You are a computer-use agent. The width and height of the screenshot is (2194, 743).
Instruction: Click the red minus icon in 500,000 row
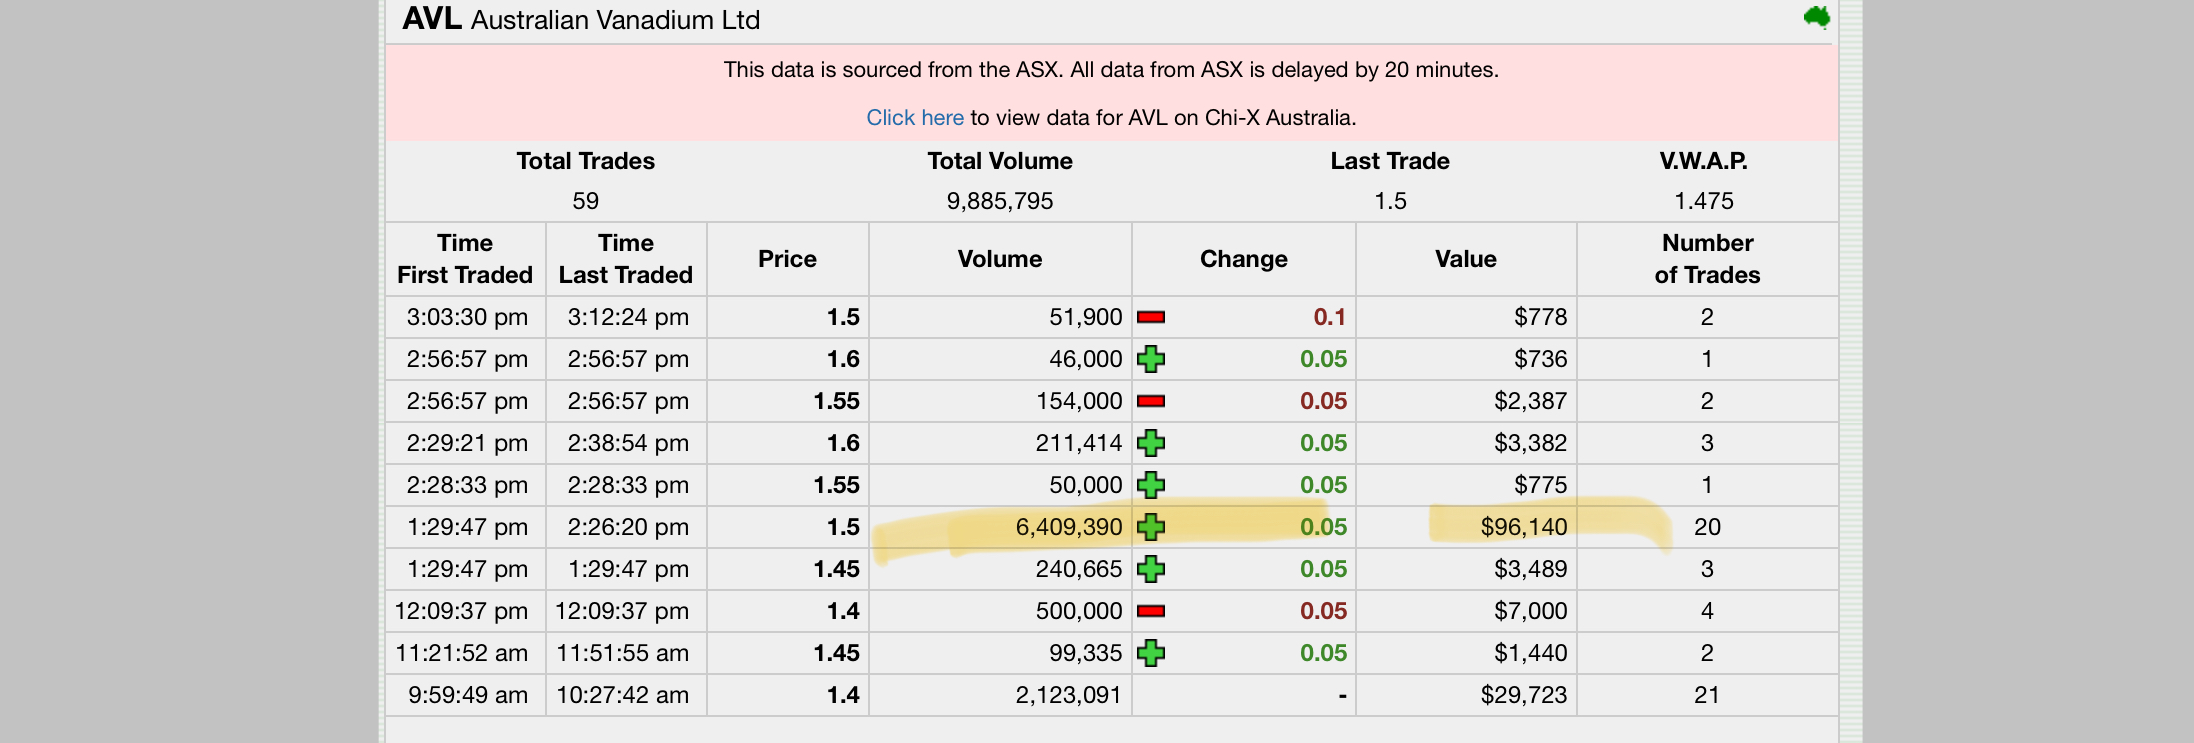pos(1151,611)
